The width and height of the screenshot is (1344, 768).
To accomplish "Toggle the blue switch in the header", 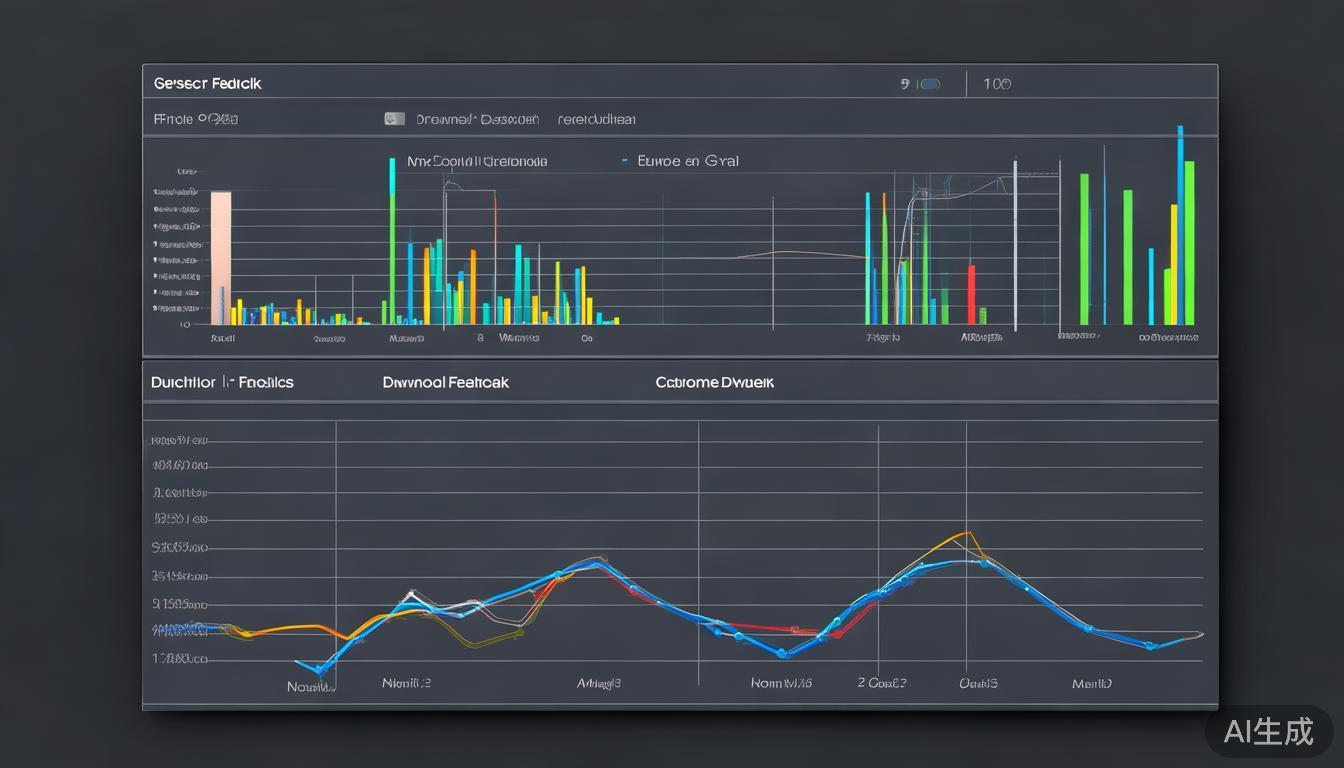I will (929, 84).
